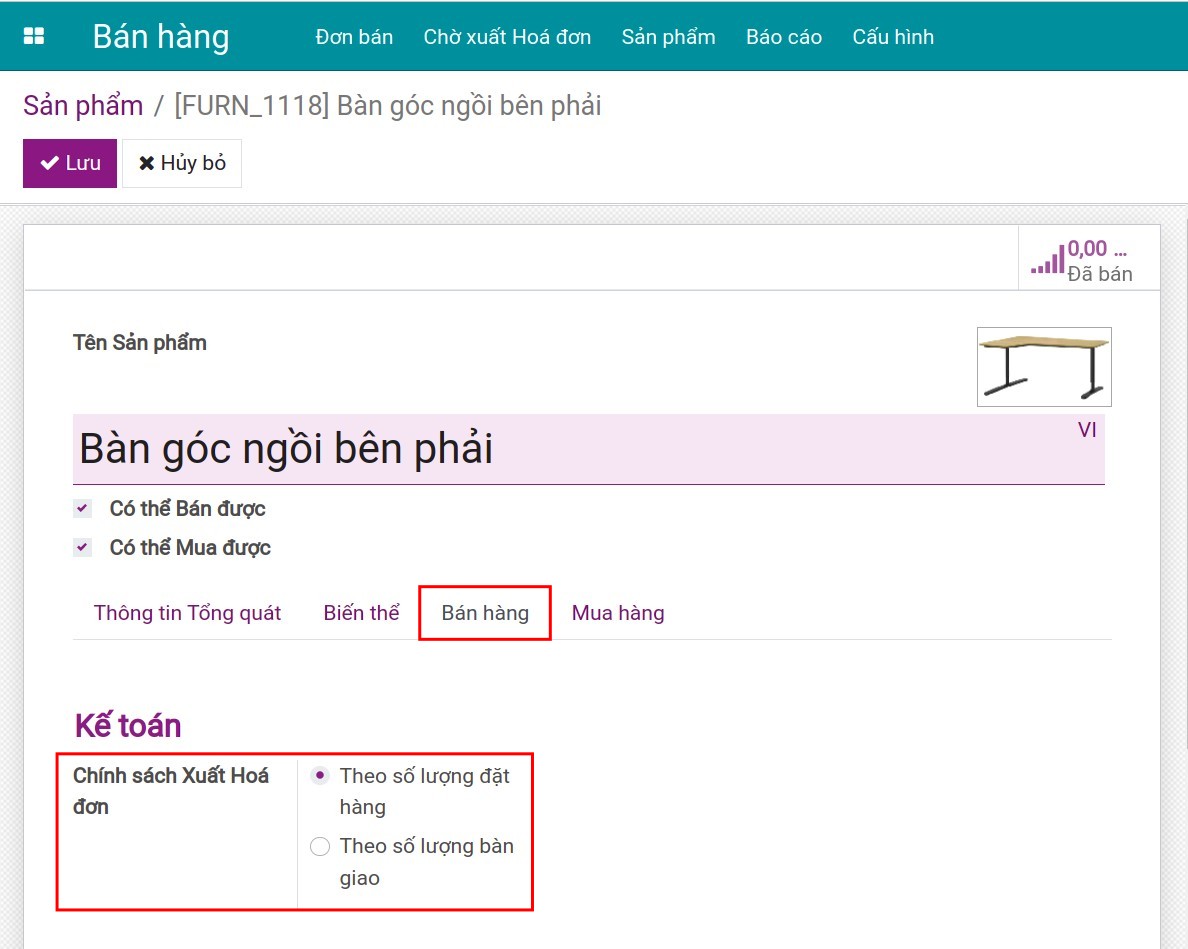Toggle the Có thể Mua được checkbox
The height and width of the screenshot is (949, 1188).
[x=83, y=547]
